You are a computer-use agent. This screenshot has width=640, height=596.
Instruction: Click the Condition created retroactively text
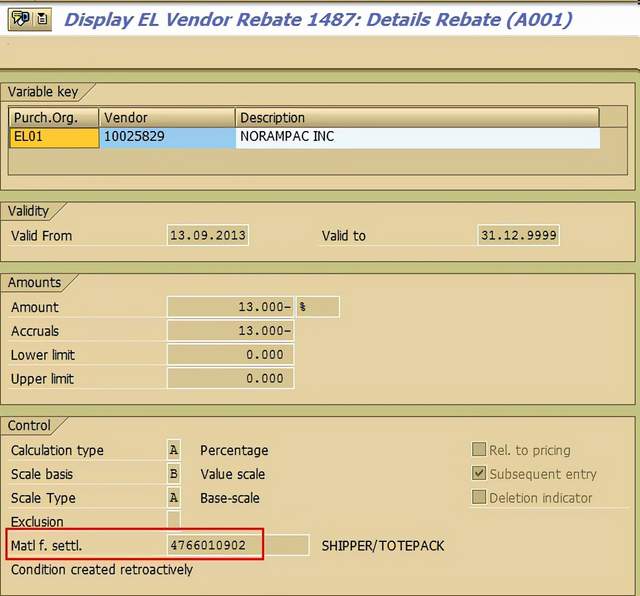click(x=102, y=569)
